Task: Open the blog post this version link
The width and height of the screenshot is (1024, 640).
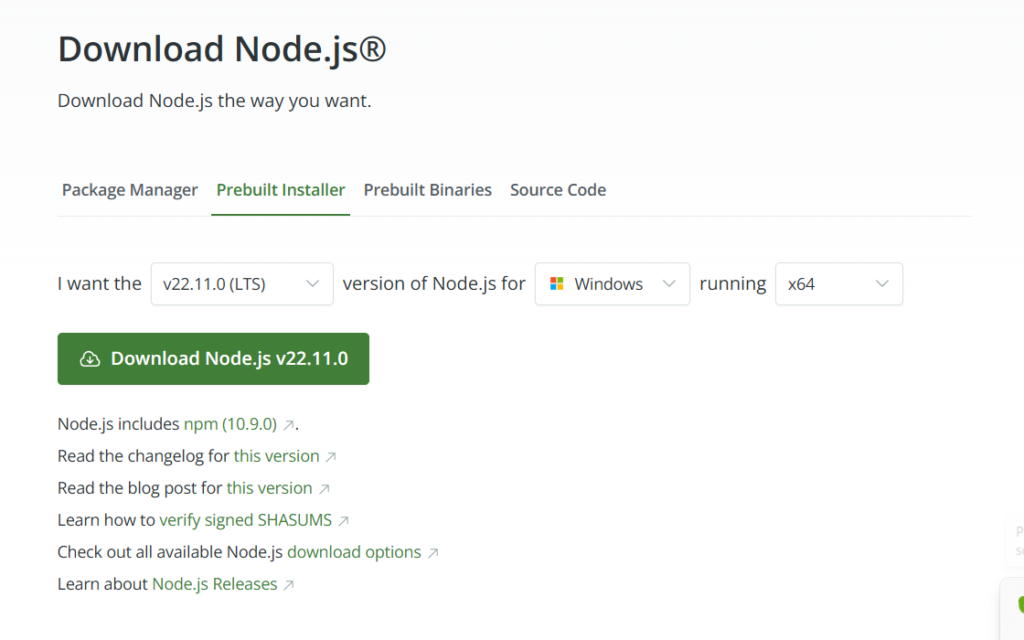Action: (270, 488)
